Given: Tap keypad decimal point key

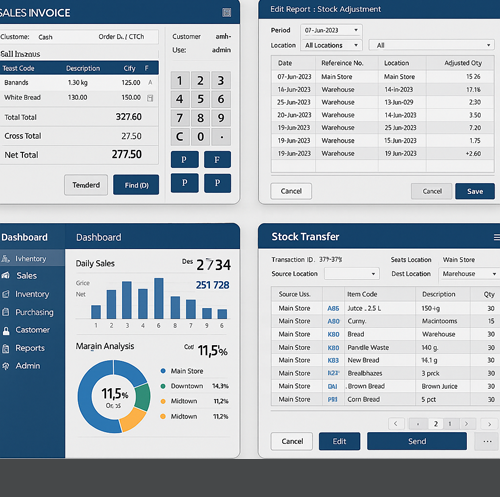Looking at the screenshot, I should 221,137.
